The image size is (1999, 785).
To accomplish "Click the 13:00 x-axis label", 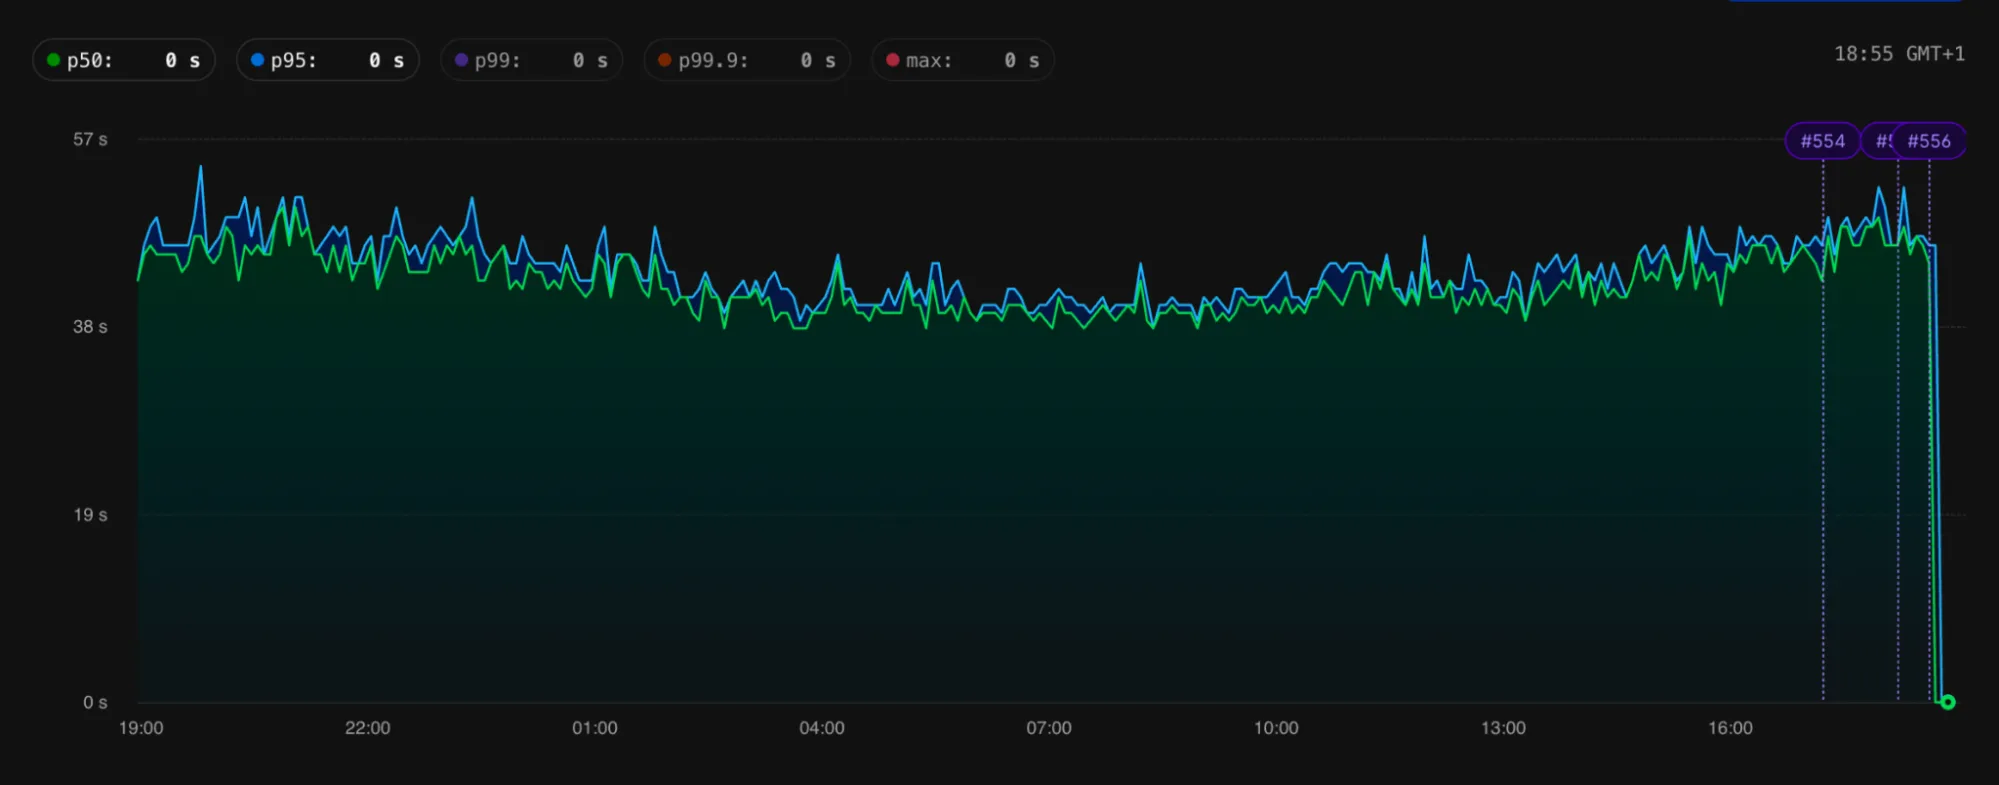I will pyautogui.click(x=1503, y=728).
